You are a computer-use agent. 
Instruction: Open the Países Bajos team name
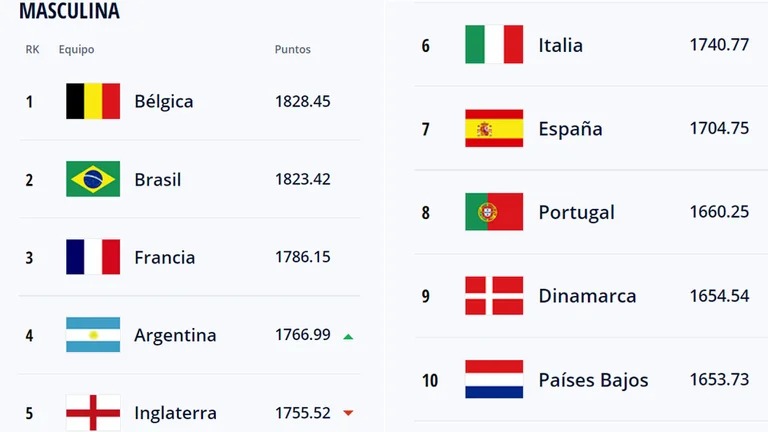click(593, 380)
